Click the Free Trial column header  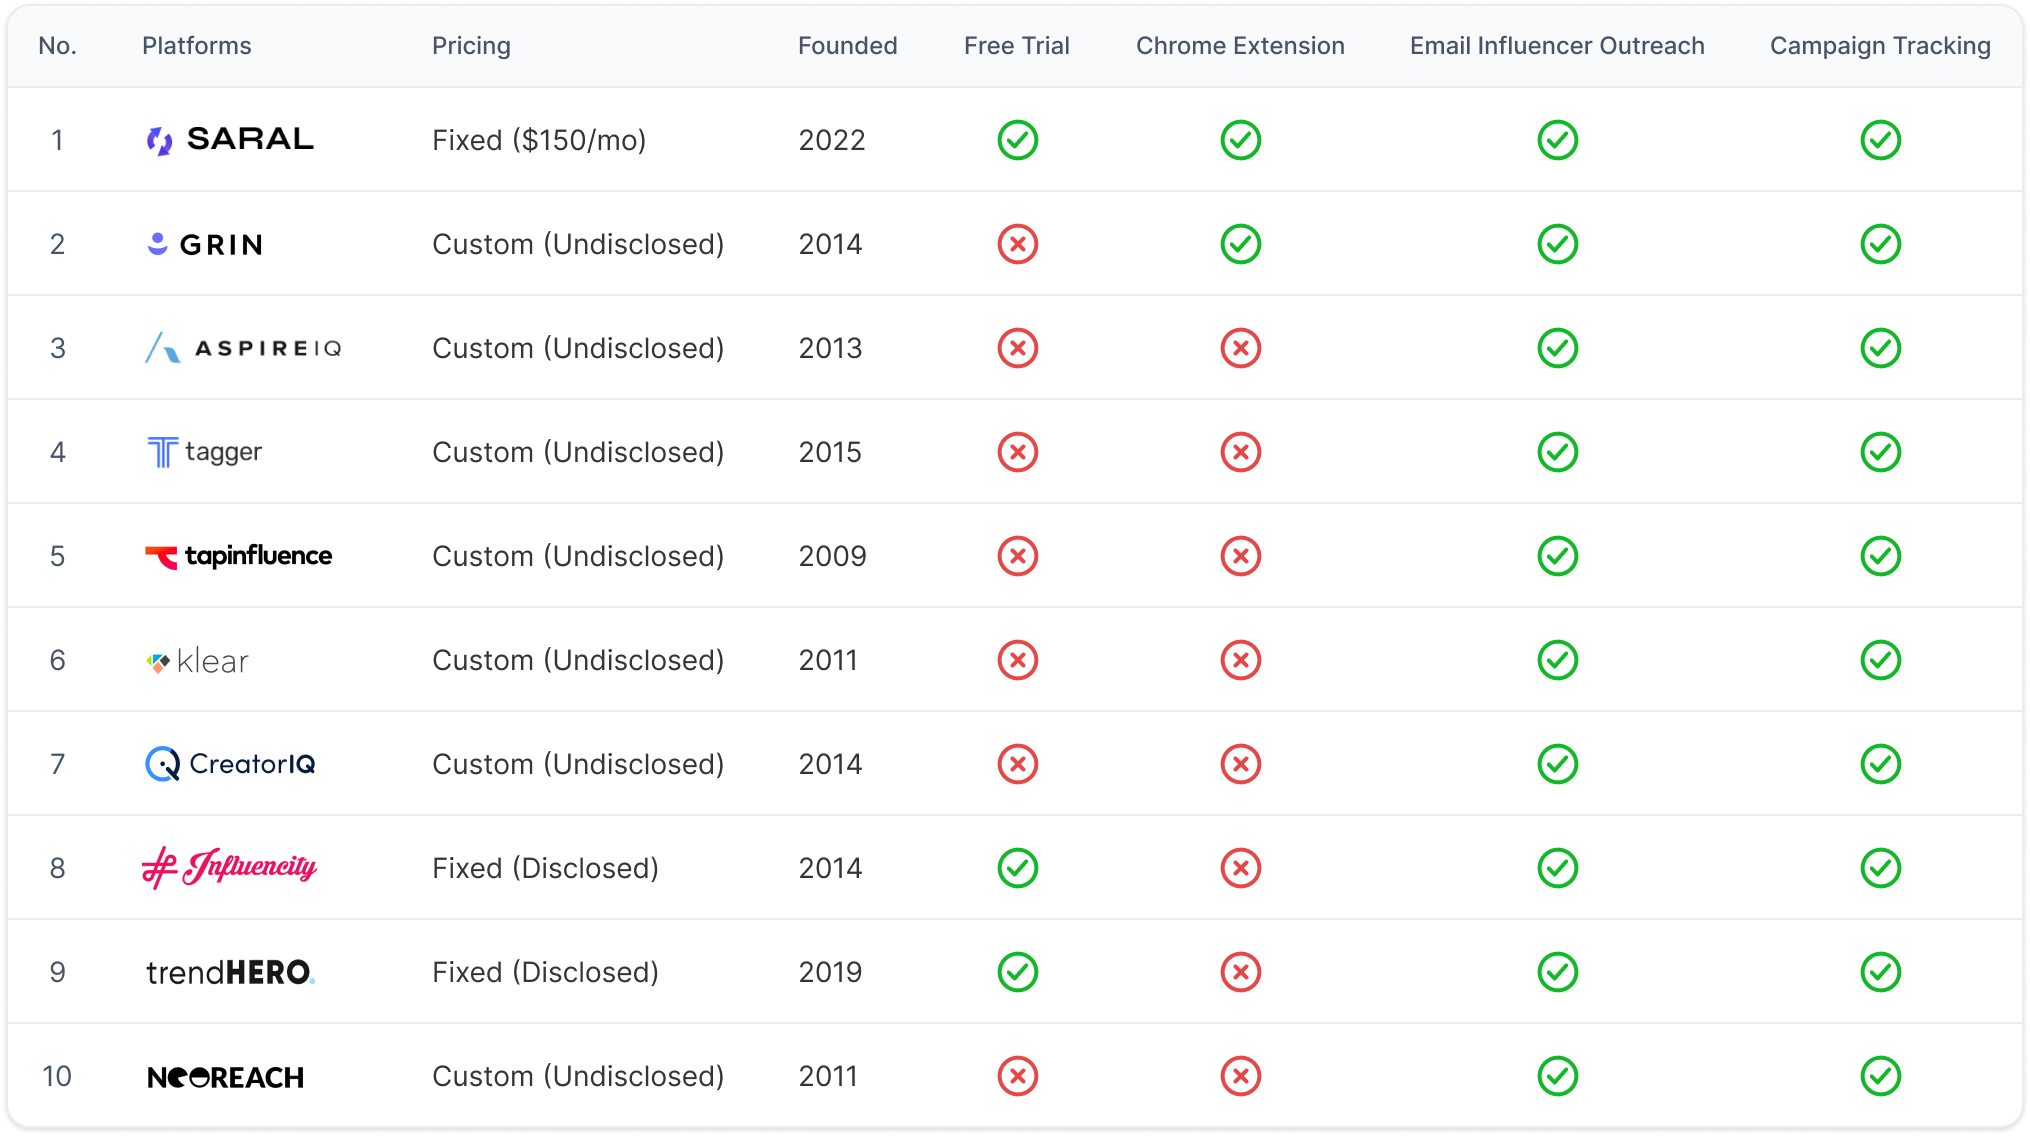click(1017, 46)
